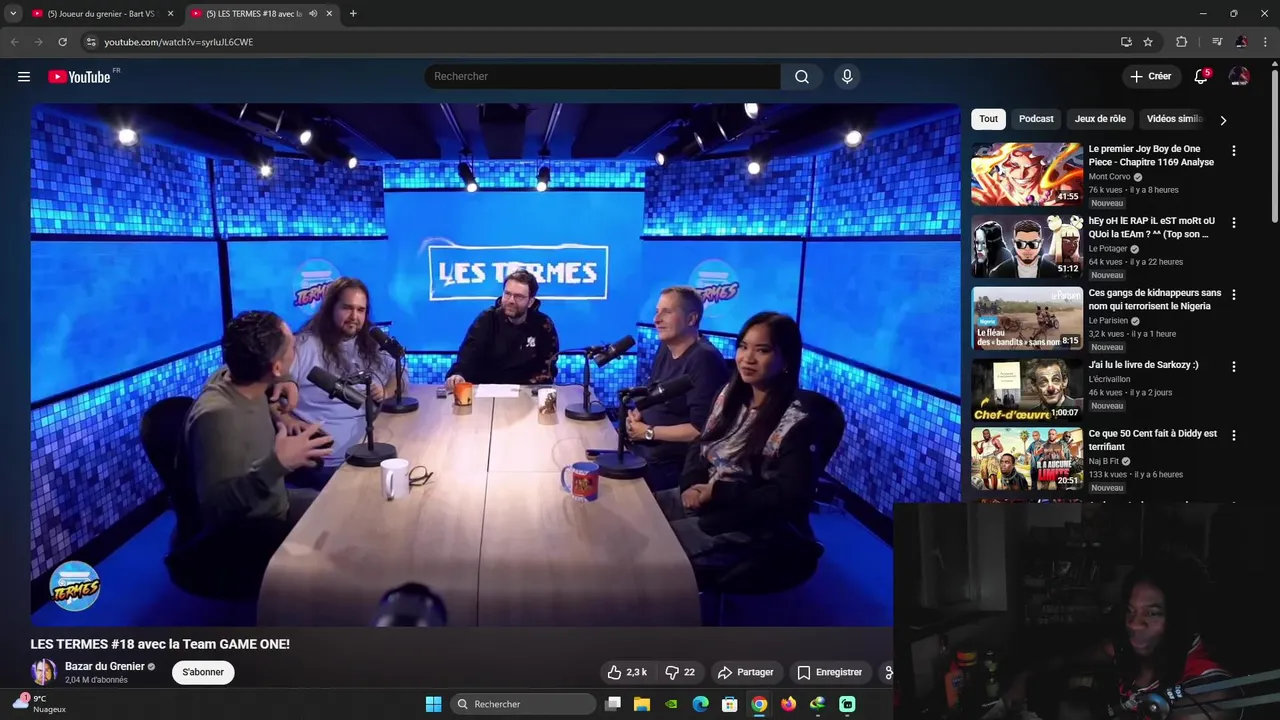Viewport: 1280px width, 720px height.
Task: Open the YouTube hamburger guide menu
Action: [x=24, y=77]
